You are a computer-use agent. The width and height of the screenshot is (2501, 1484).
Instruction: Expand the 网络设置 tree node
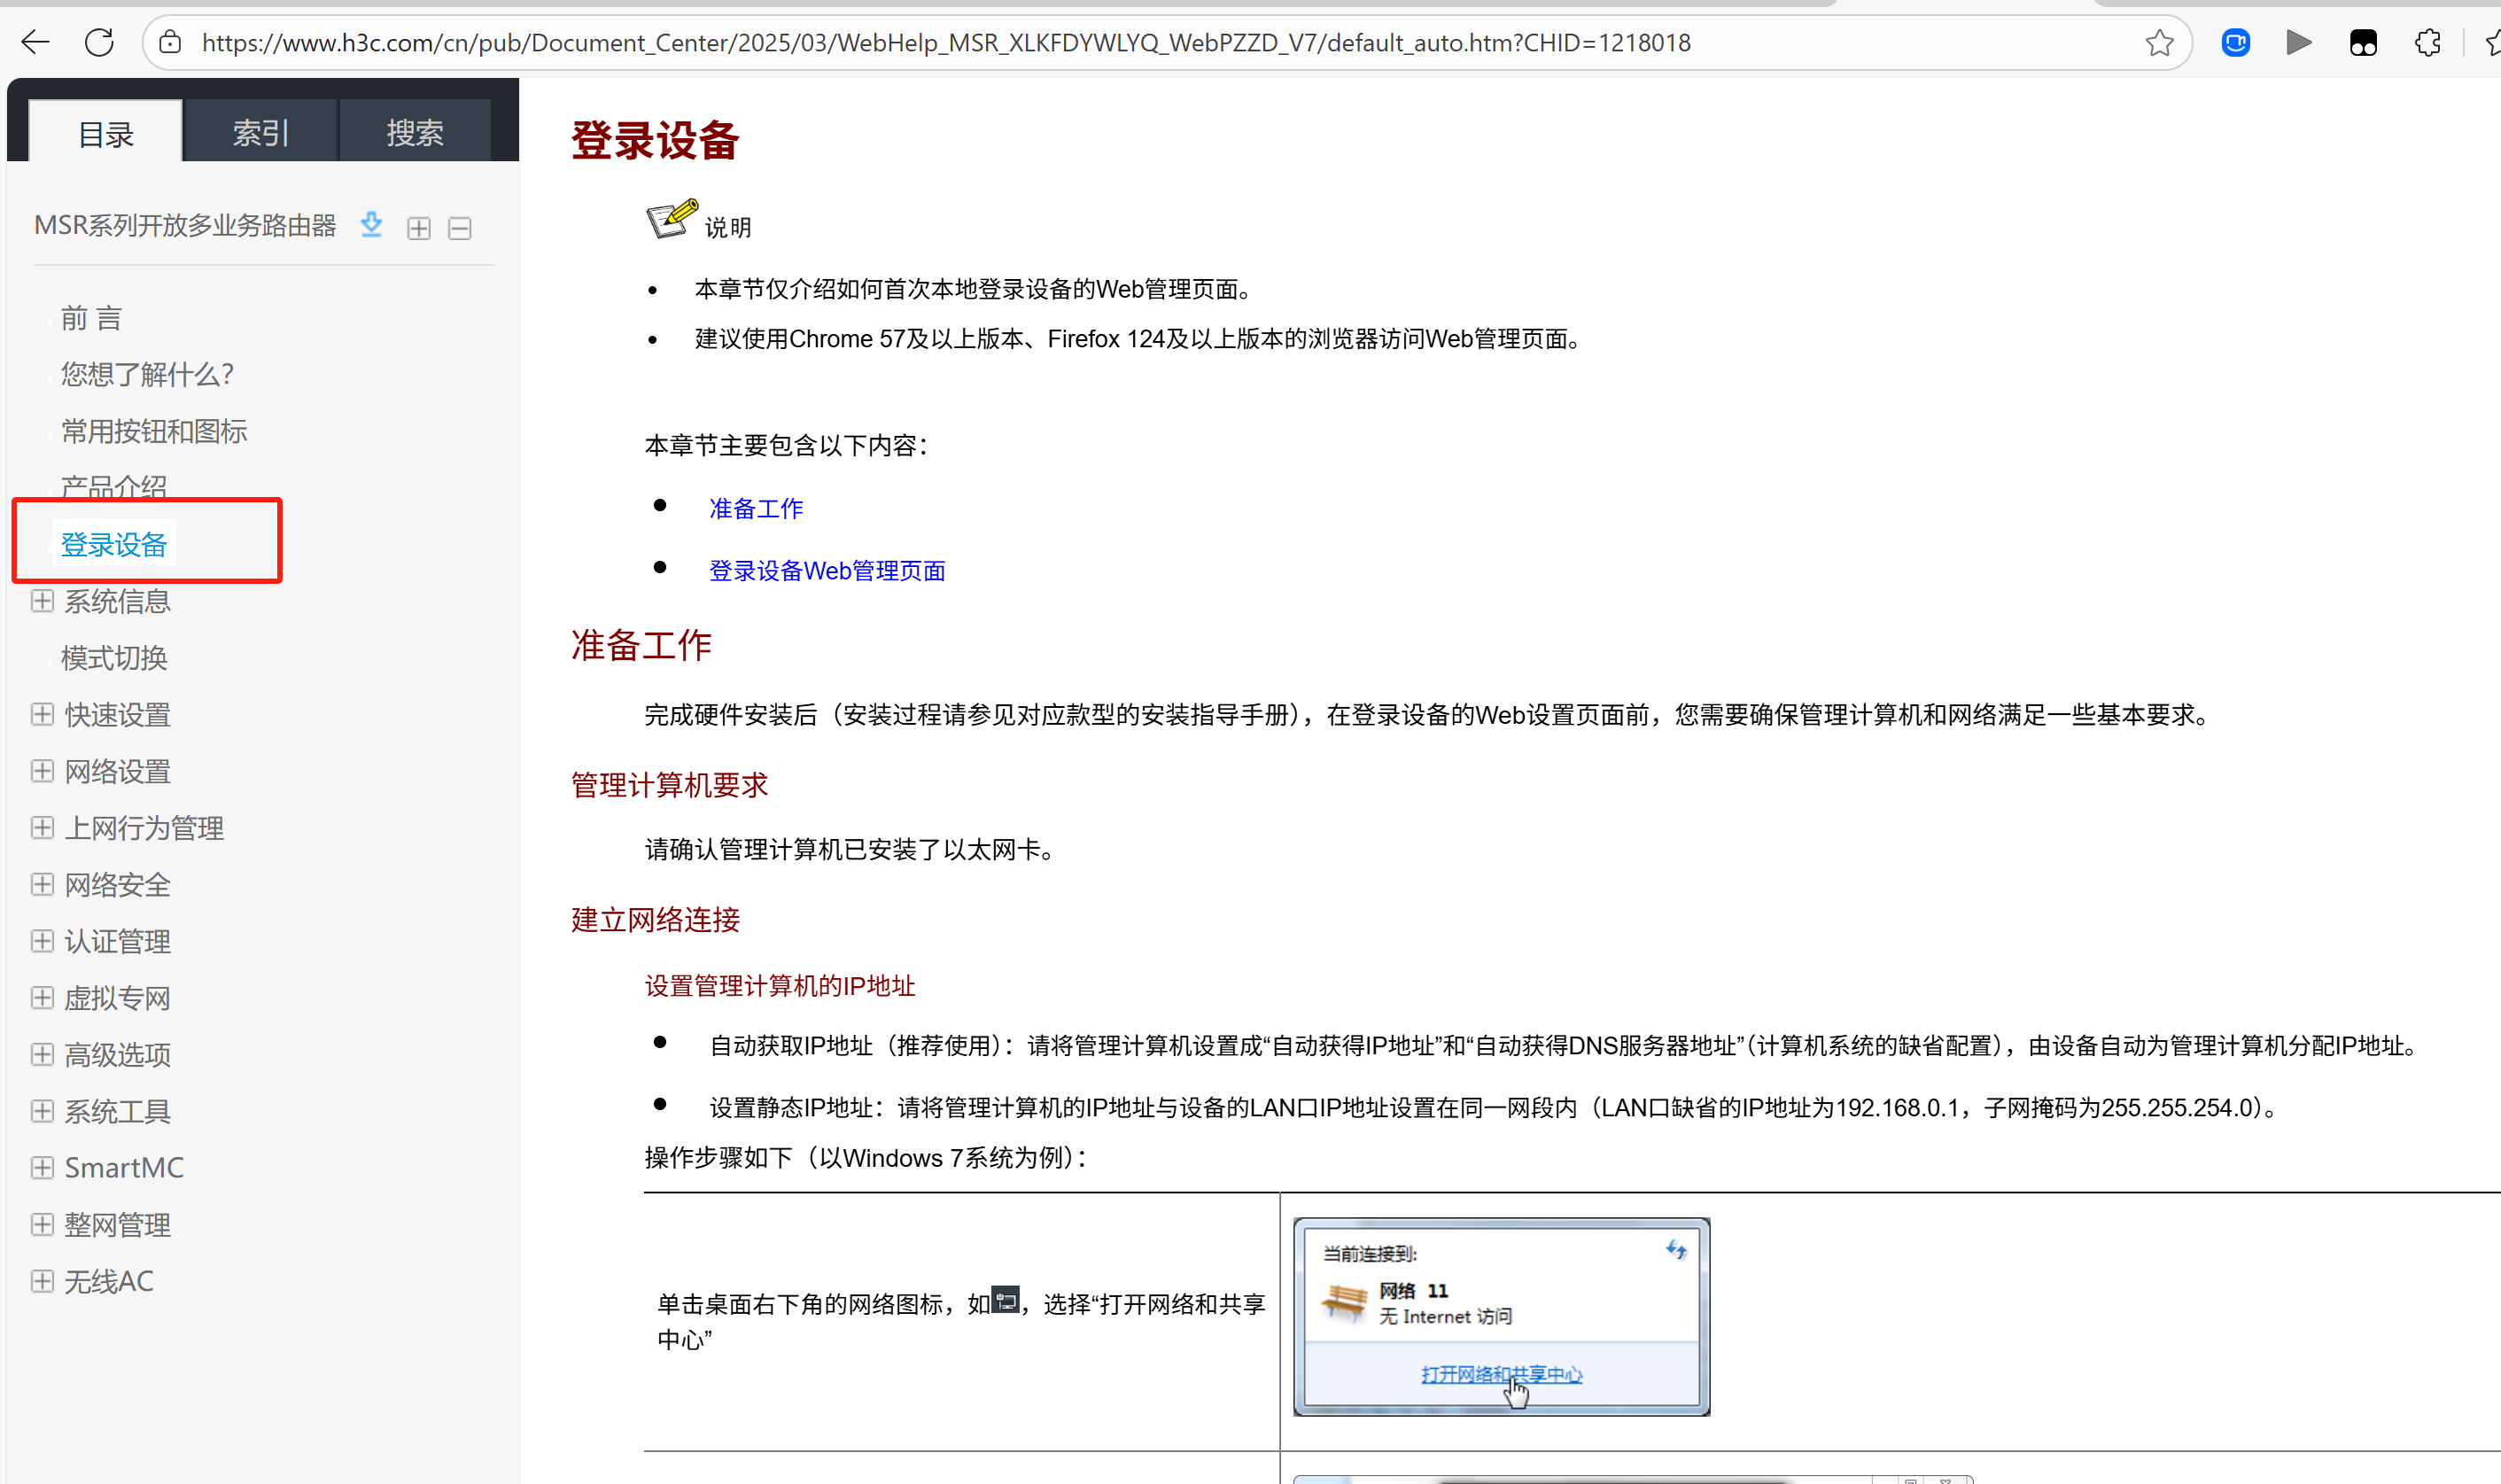click(x=42, y=771)
